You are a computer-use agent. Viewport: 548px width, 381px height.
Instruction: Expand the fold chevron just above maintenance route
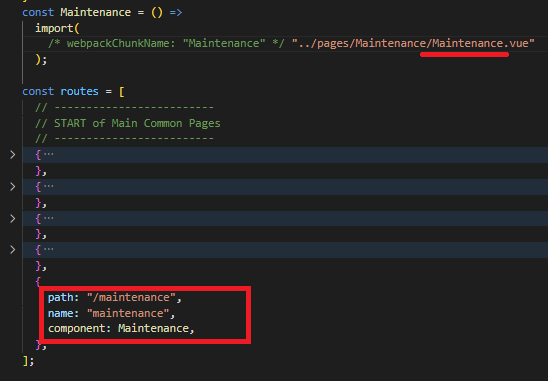point(13,250)
